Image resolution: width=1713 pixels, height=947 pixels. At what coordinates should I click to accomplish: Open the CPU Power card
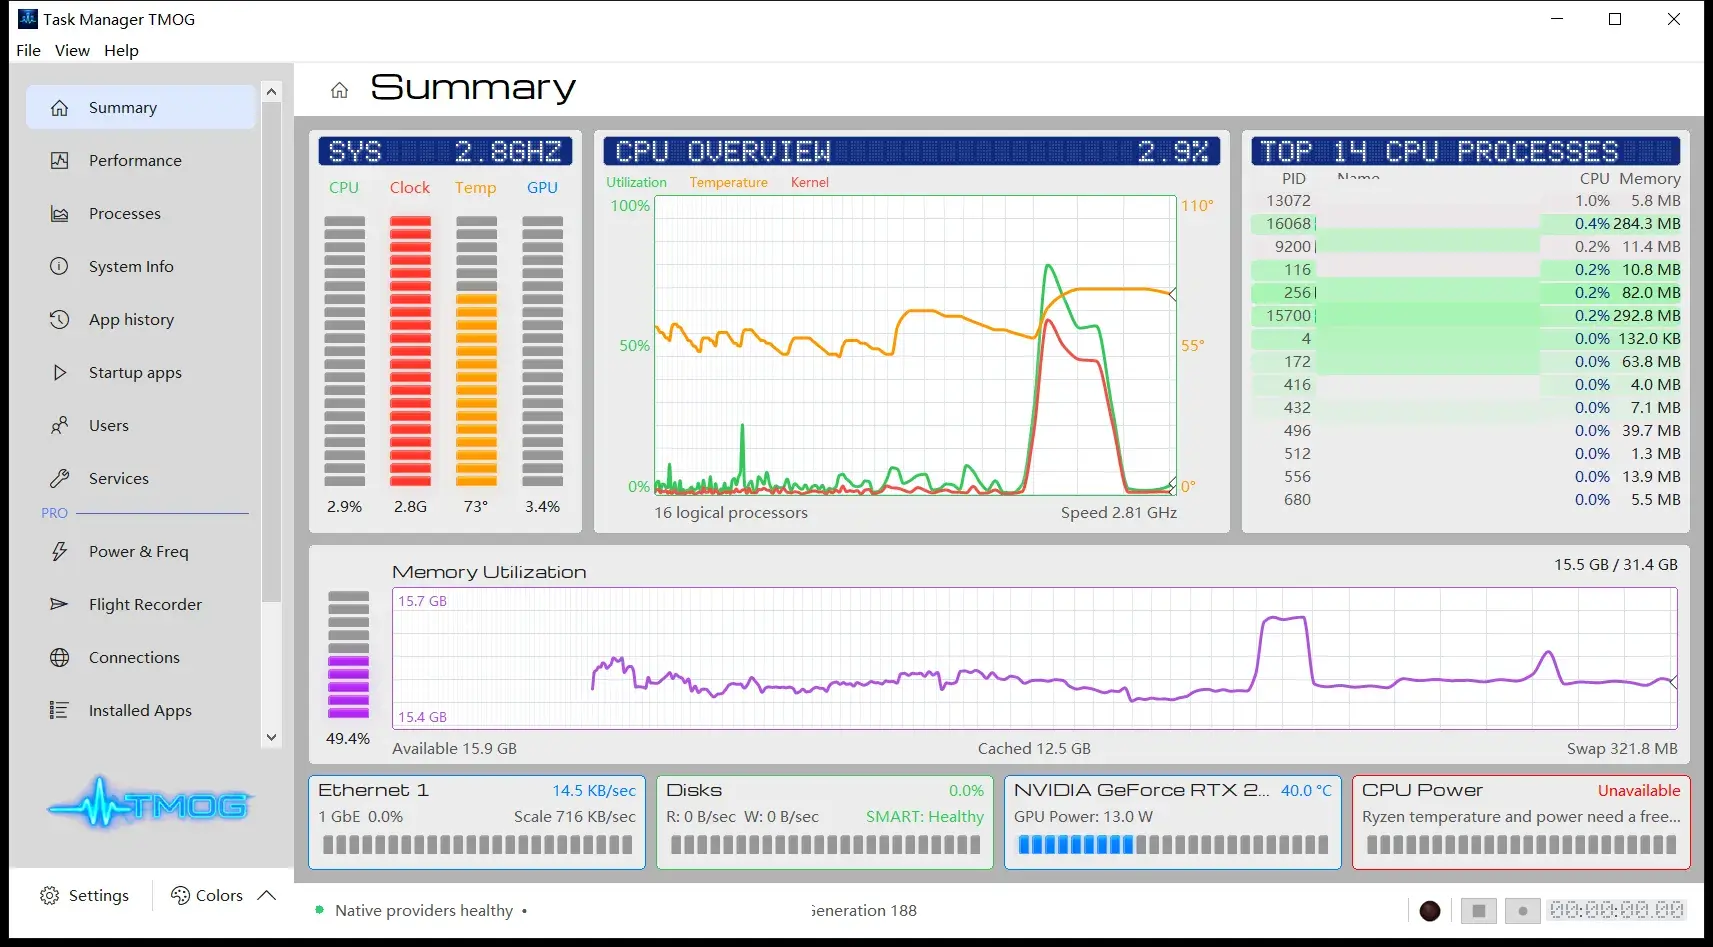click(x=1521, y=822)
